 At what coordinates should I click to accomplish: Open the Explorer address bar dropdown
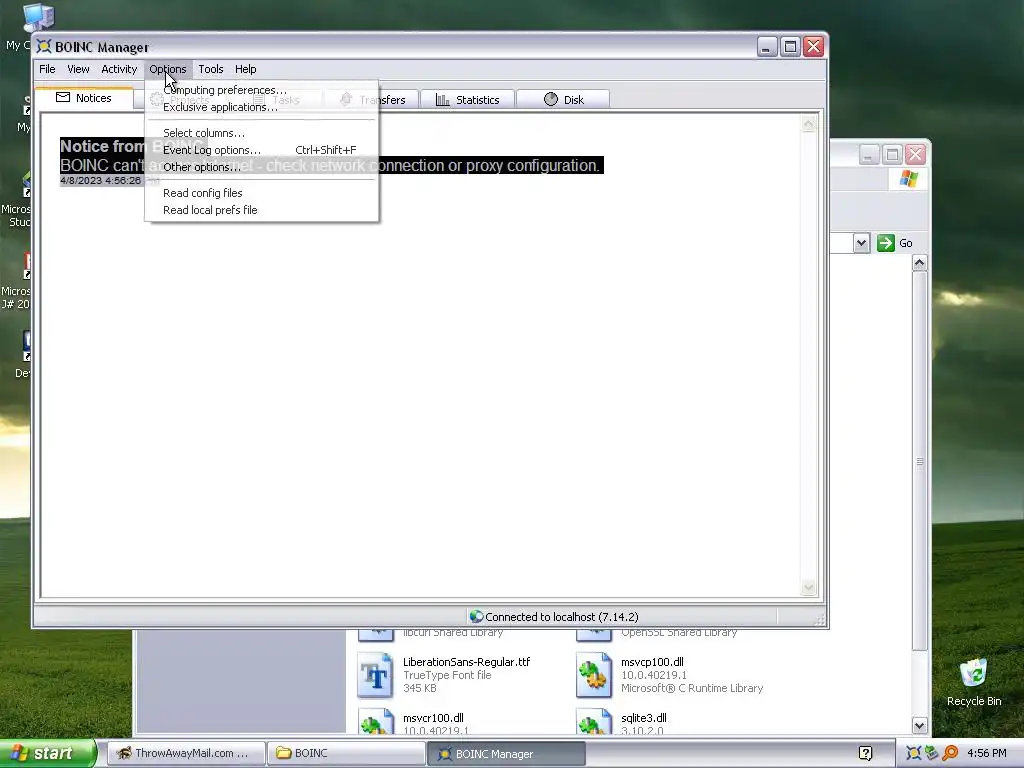coord(861,243)
